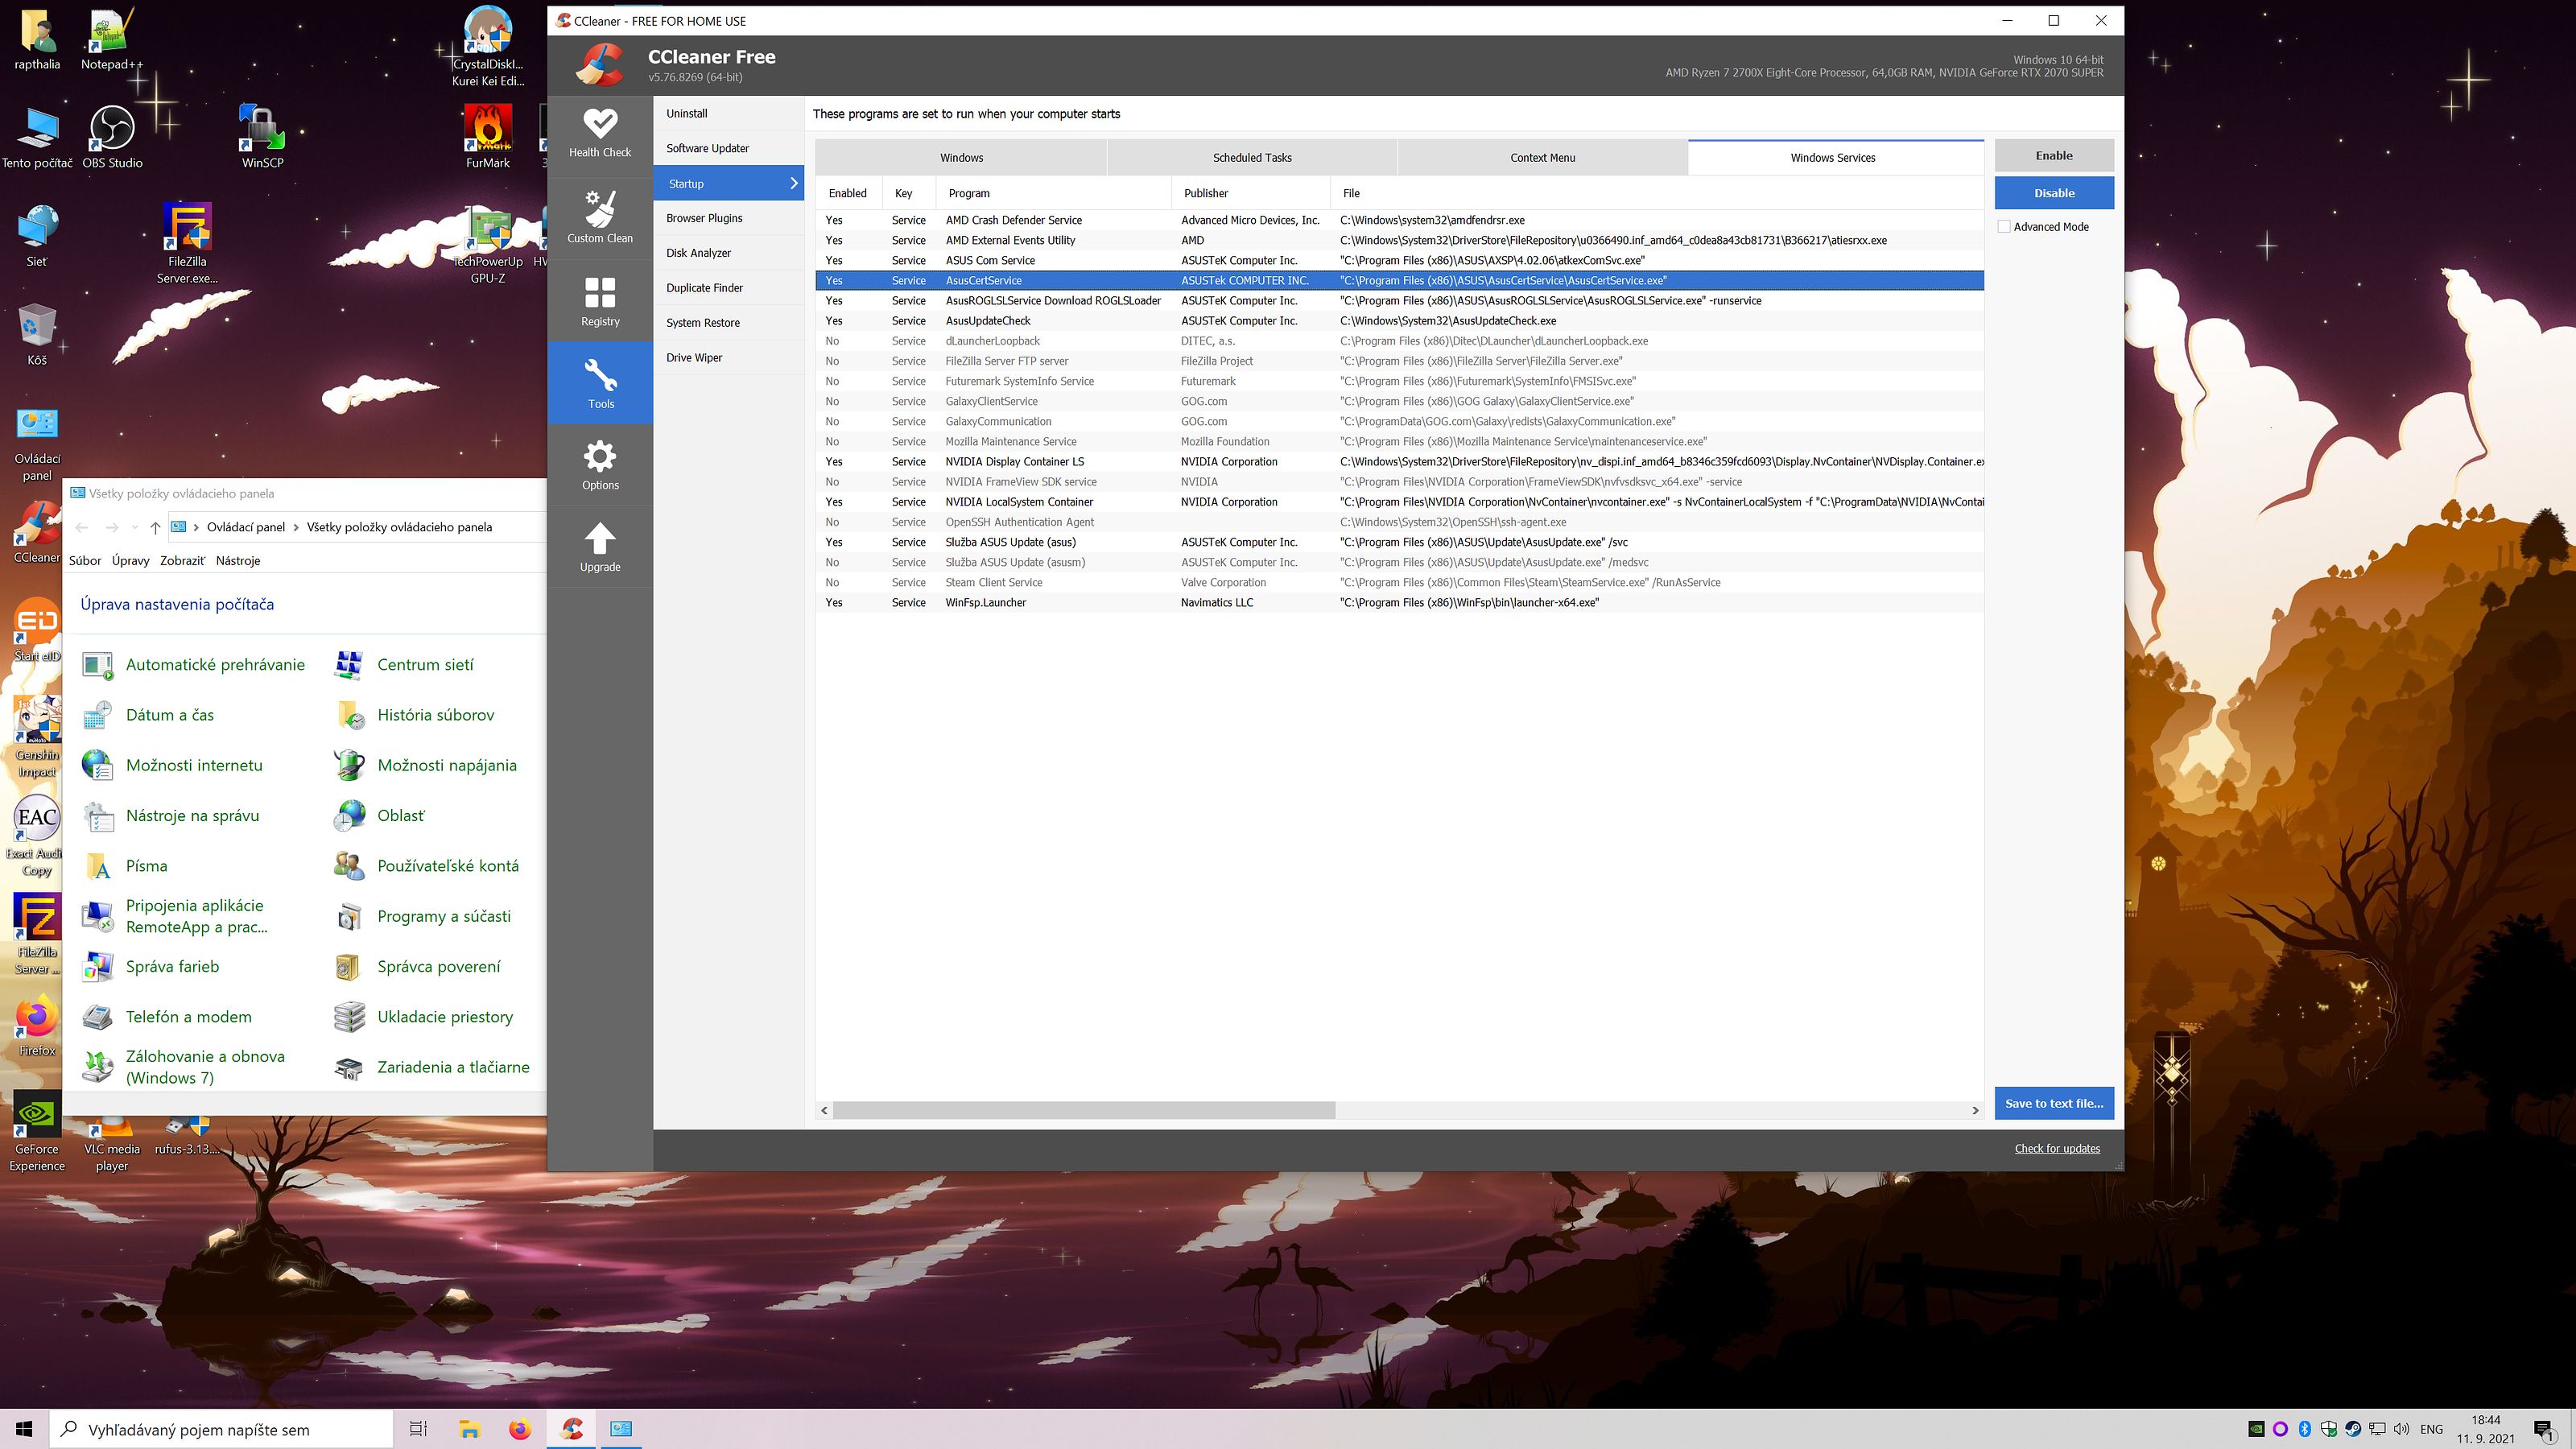Viewport: 2576px width, 1449px height.
Task: Select the Steam Client Service row
Action: 1399,582
